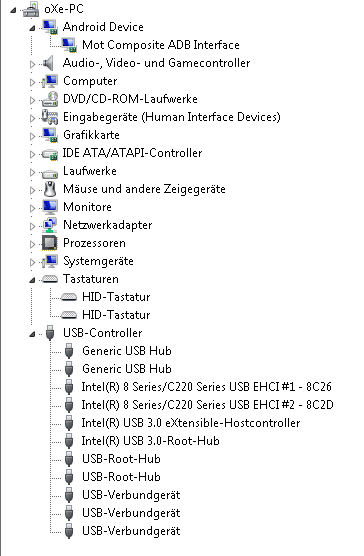Expand the Monitore node
364x556 pixels.
(32, 208)
